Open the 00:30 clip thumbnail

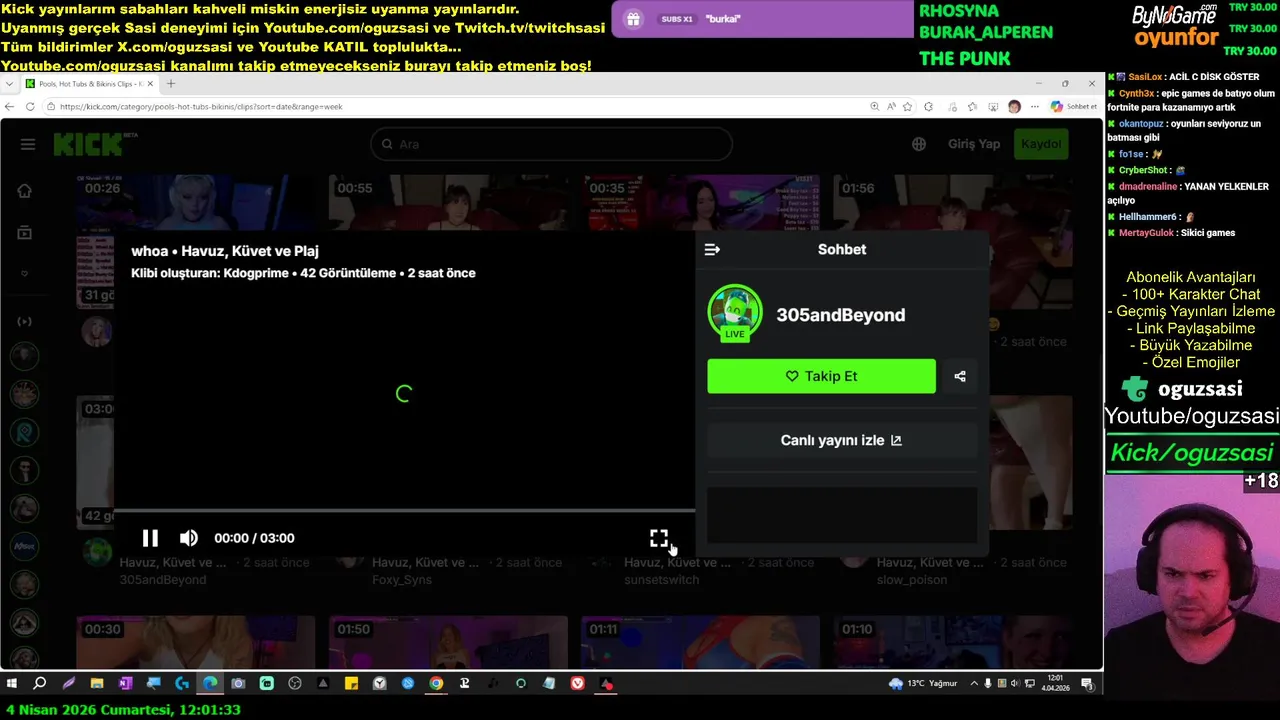(196, 641)
